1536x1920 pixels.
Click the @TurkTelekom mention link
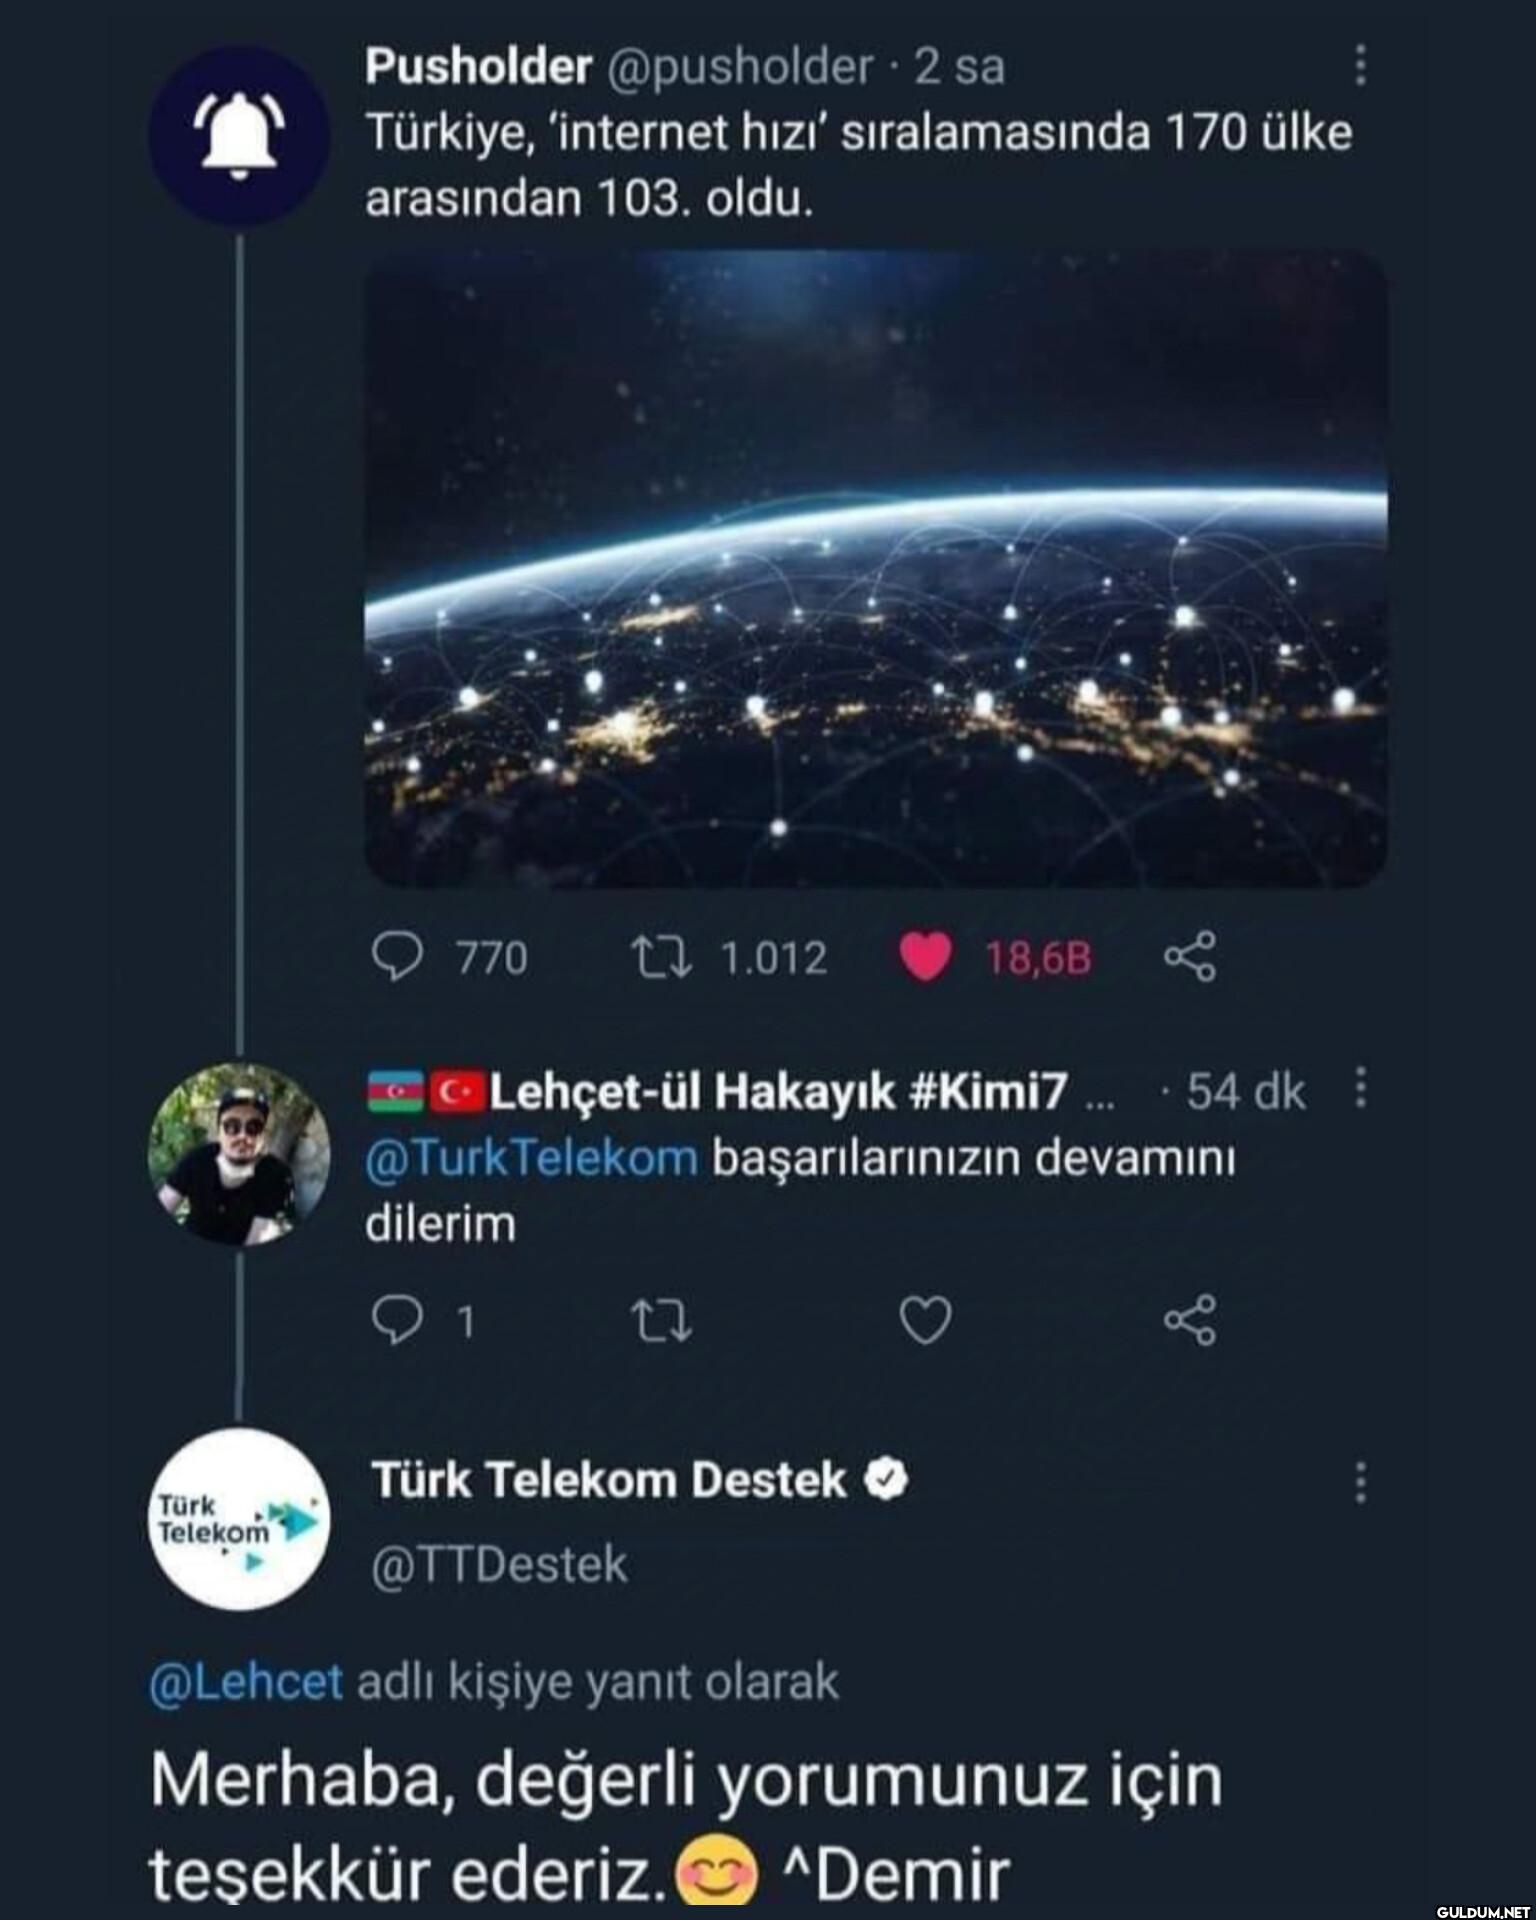[x=531, y=1159]
